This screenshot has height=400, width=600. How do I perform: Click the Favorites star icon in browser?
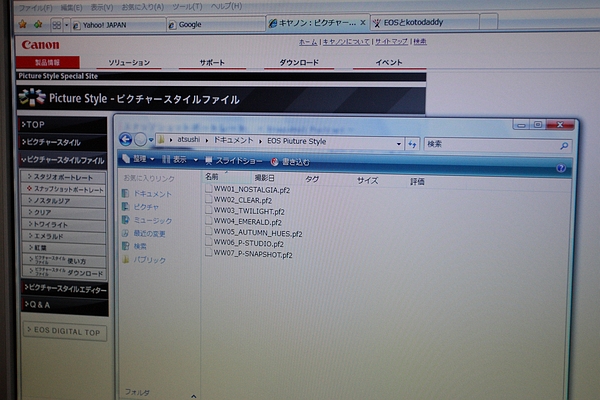pos(23,24)
